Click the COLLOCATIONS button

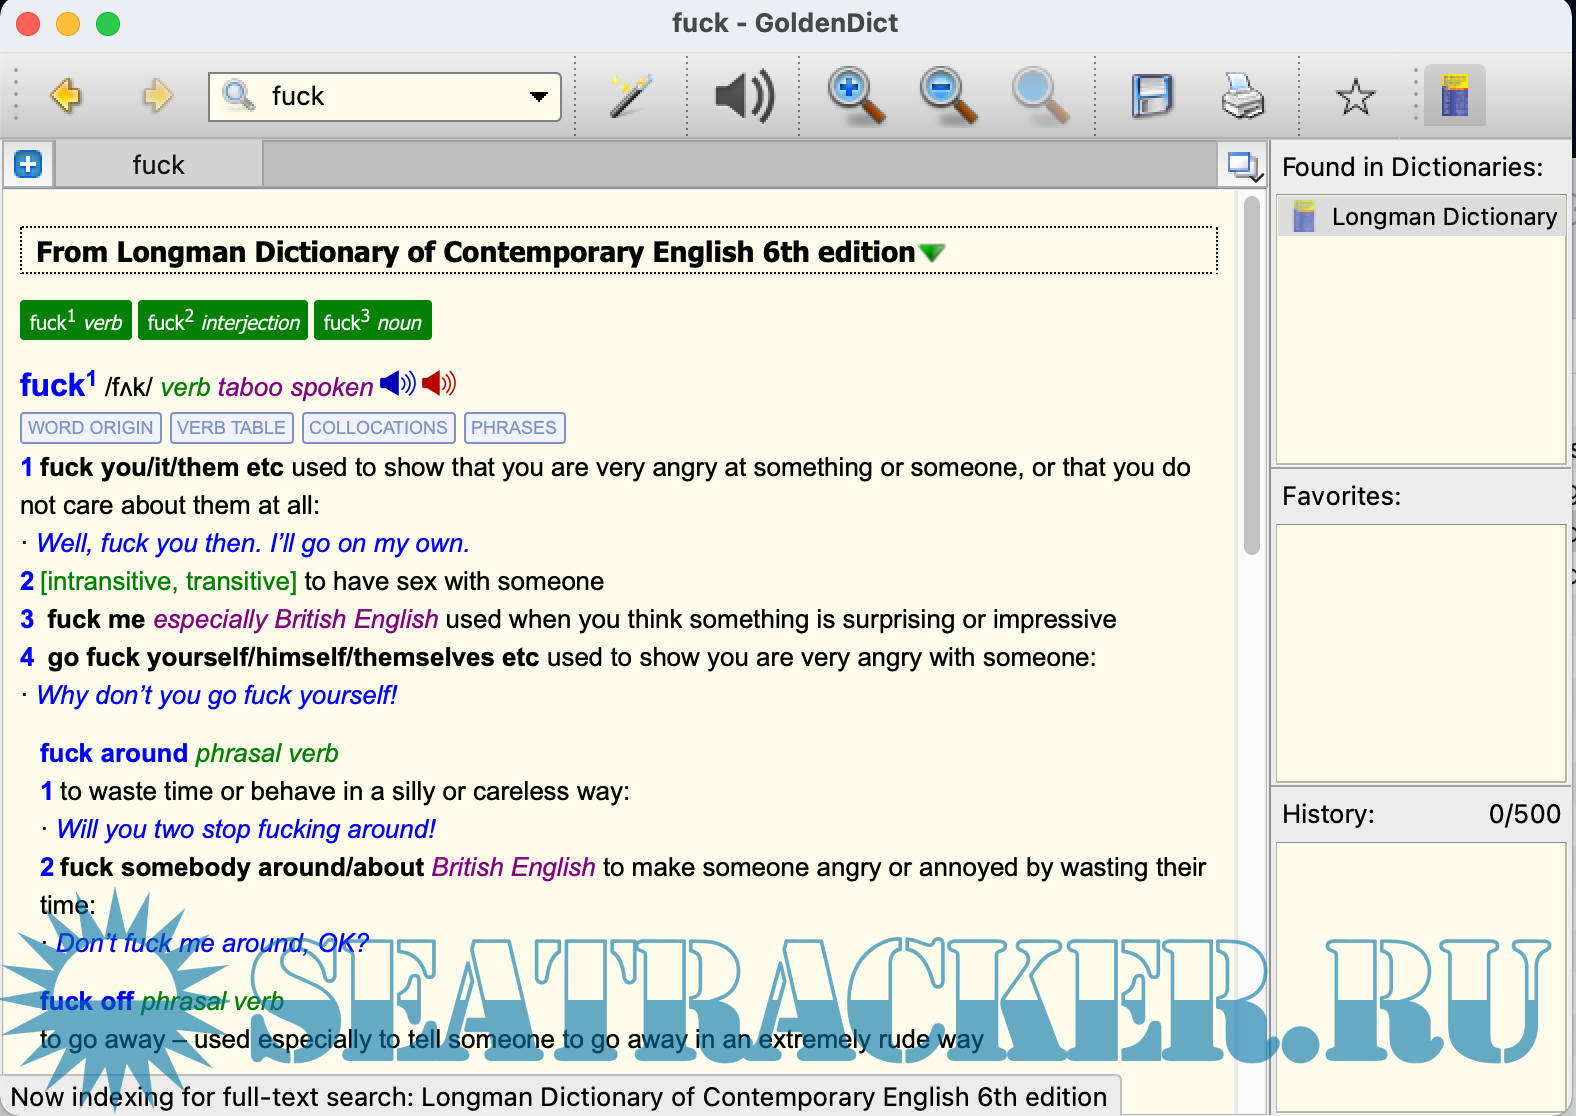point(378,428)
